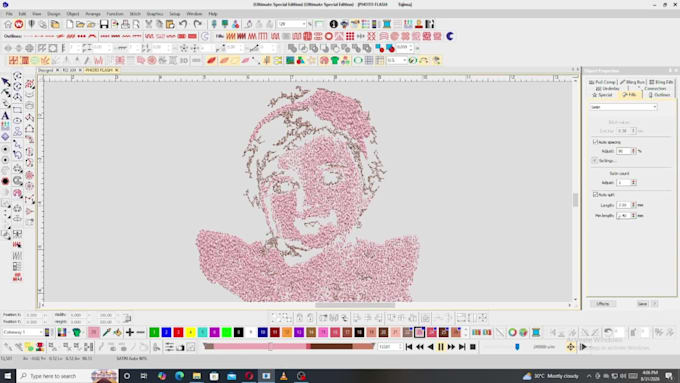Pause the stitch player
This screenshot has height=383, width=680.
coord(441,347)
